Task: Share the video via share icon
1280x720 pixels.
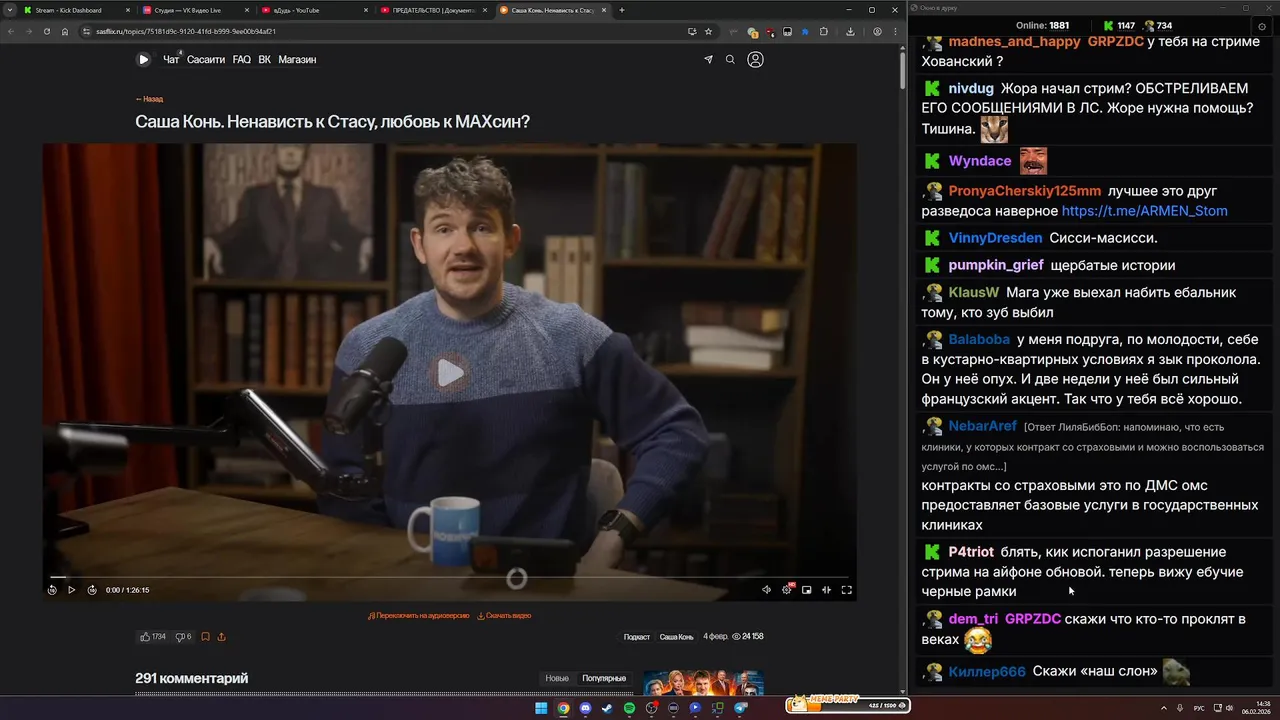Action: (221, 637)
